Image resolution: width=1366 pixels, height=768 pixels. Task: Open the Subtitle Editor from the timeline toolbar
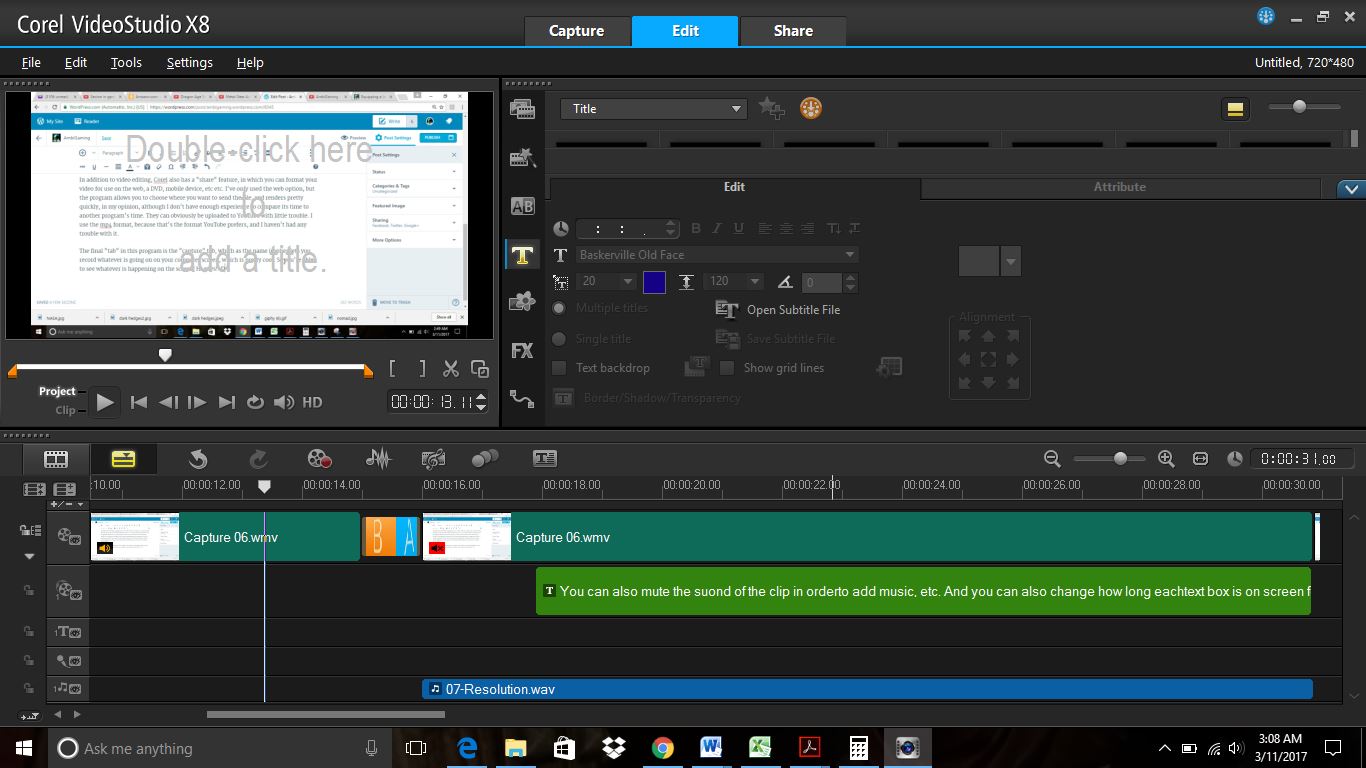[x=543, y=458]
